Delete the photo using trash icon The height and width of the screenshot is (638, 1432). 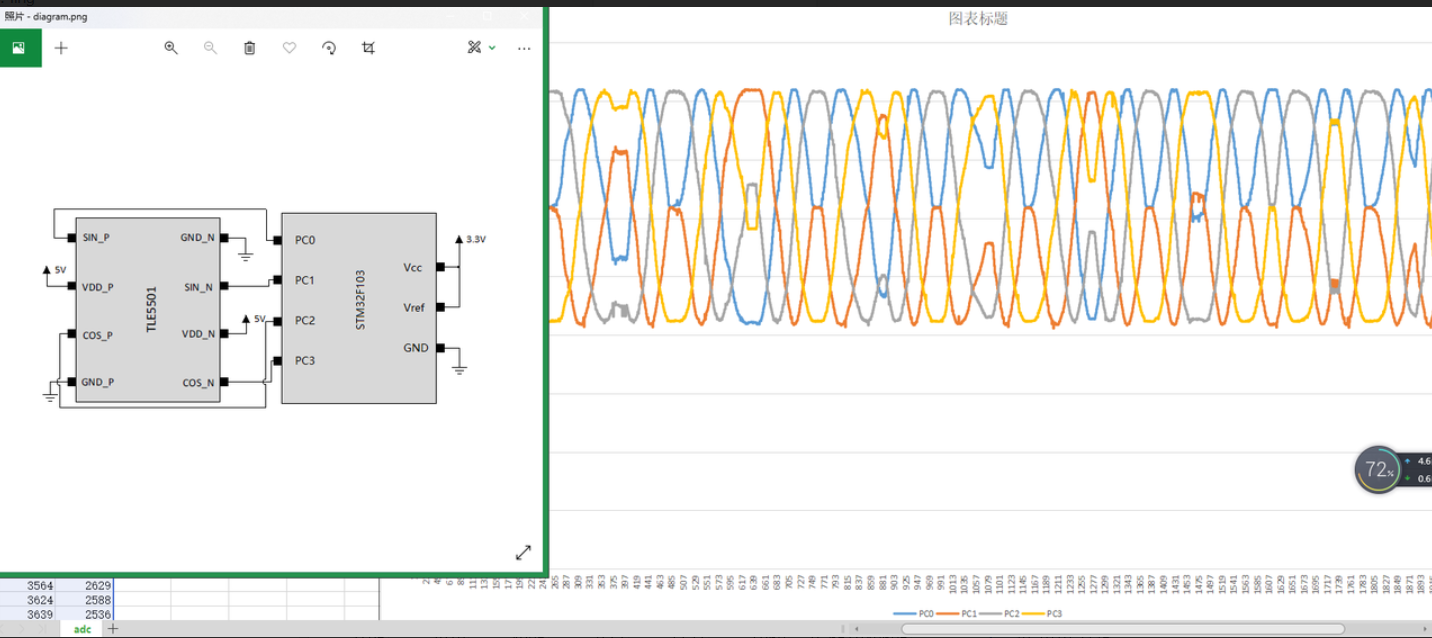click(250, 47)
